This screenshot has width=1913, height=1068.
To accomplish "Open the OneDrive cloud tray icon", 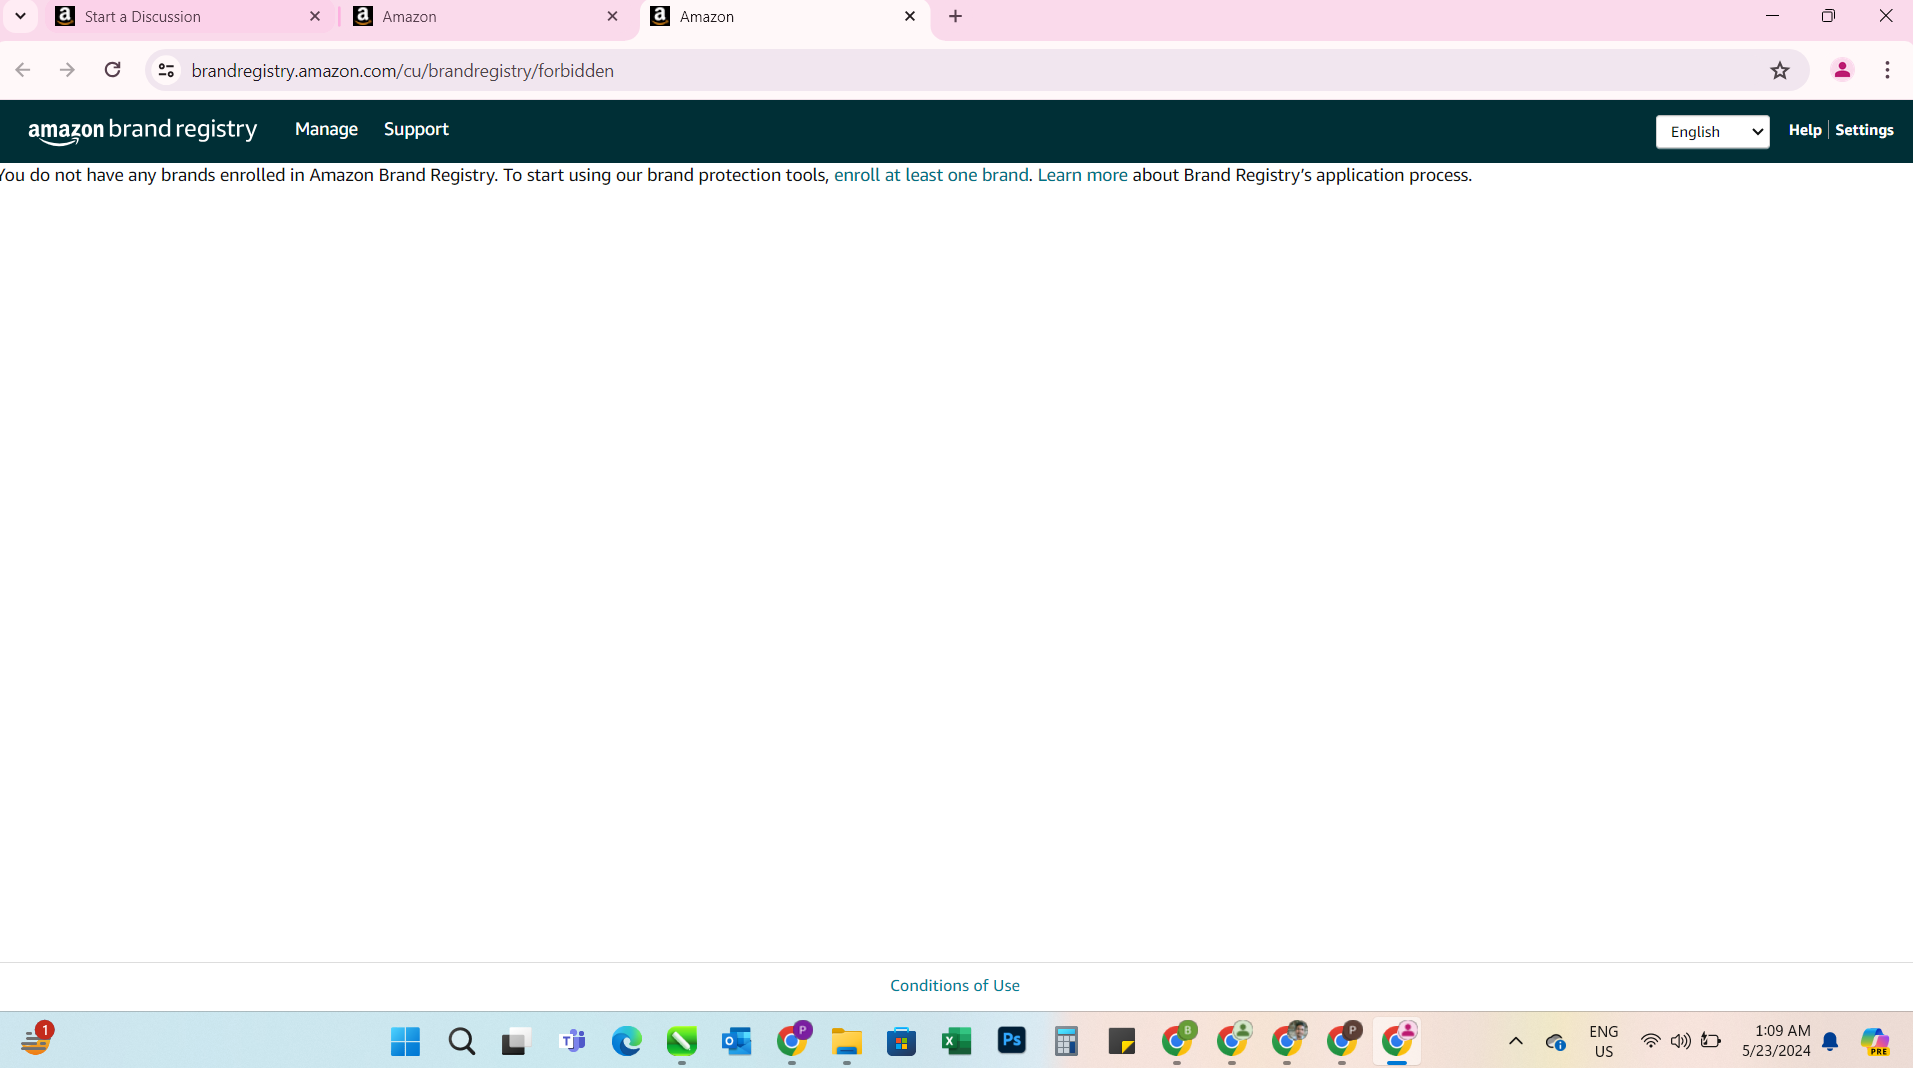I will (1555, 1042).
